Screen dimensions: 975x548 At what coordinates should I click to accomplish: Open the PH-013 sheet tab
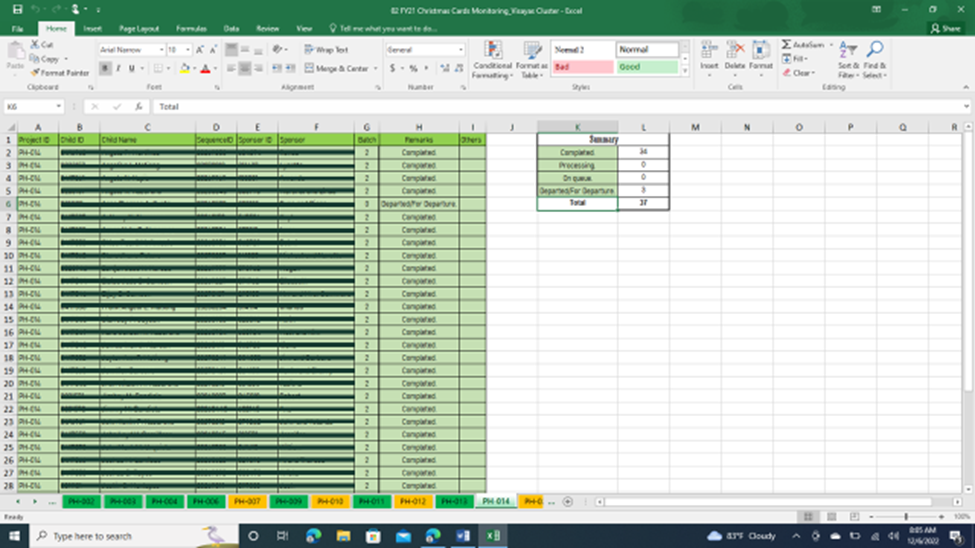pyautogui.click(x=455, y=501)
